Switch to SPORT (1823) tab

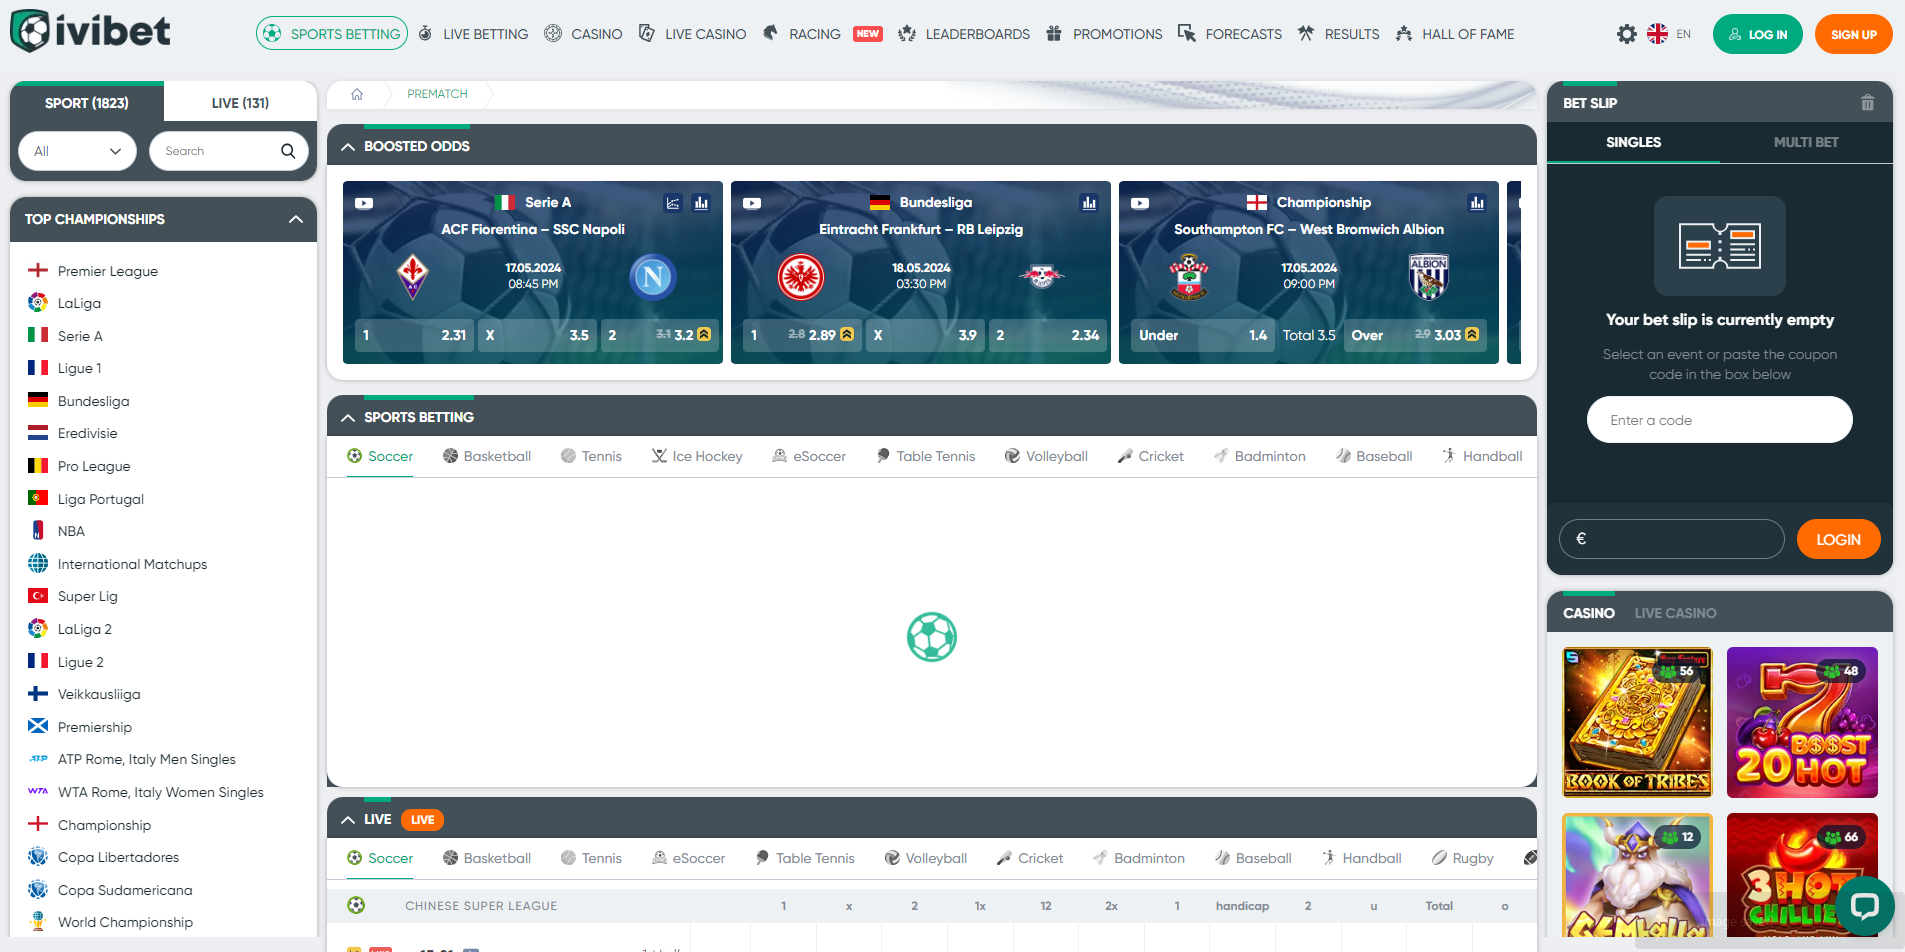click(87, 103)
